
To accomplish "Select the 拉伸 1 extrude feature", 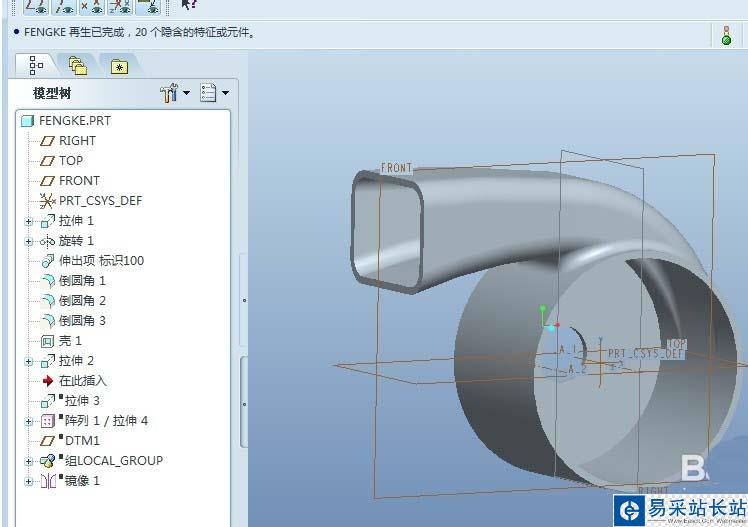I will 76,221.
